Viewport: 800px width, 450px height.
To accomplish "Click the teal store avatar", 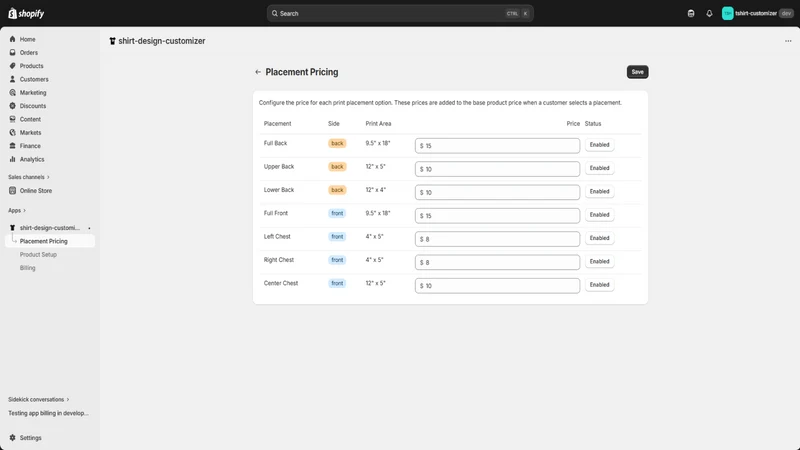I will pyautogui.click(x=728, y=13).
